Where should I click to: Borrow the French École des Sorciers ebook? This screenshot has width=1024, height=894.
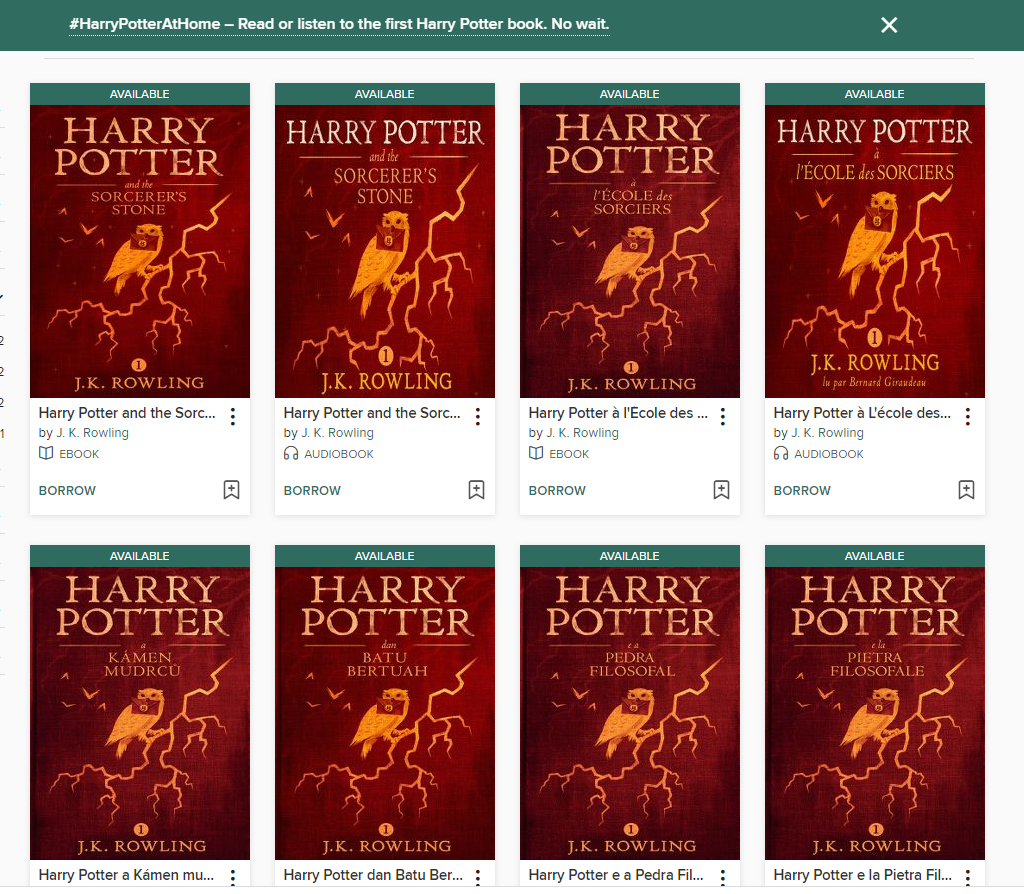[557, 491]
